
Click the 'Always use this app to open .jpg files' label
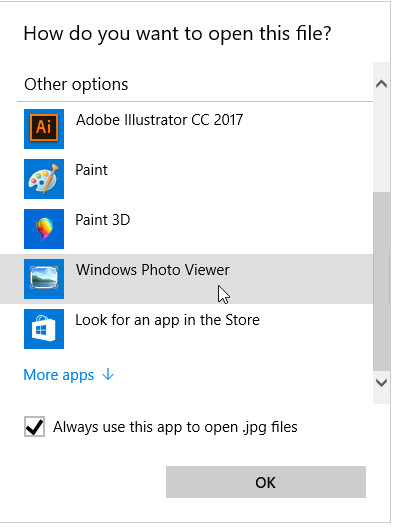(x=175, y=427)
